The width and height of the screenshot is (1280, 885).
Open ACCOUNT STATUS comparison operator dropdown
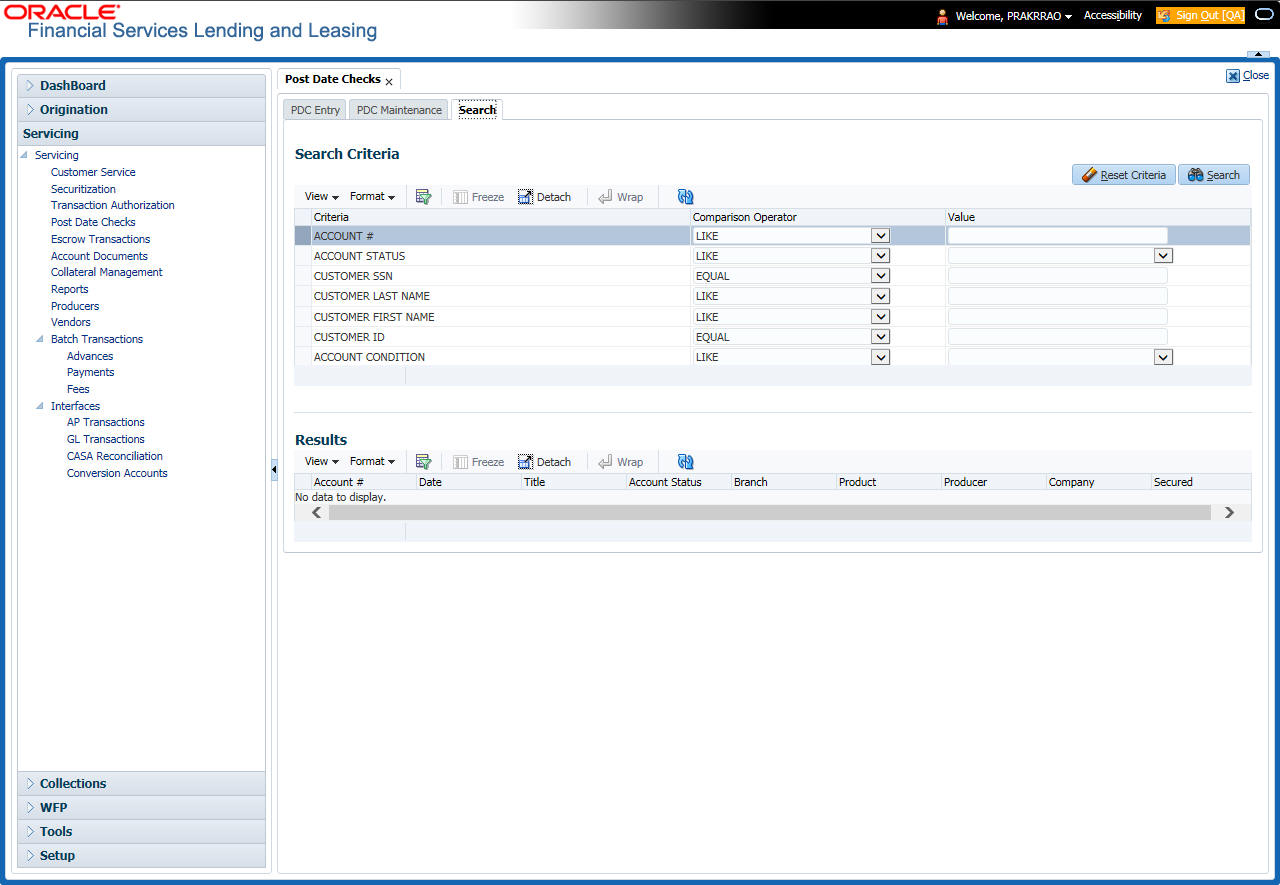880,256
